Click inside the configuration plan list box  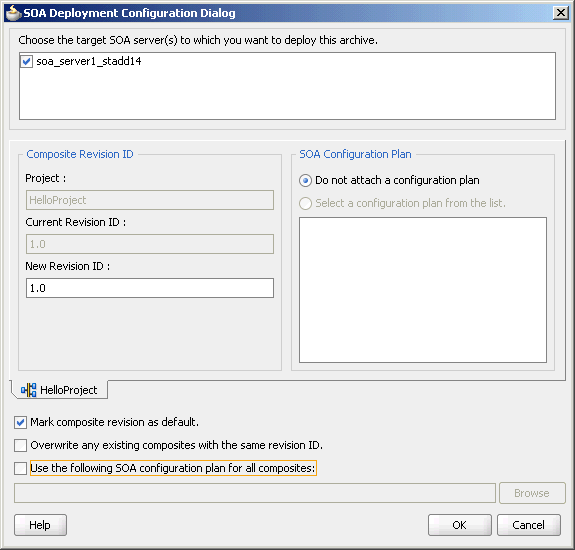[423, 290]
